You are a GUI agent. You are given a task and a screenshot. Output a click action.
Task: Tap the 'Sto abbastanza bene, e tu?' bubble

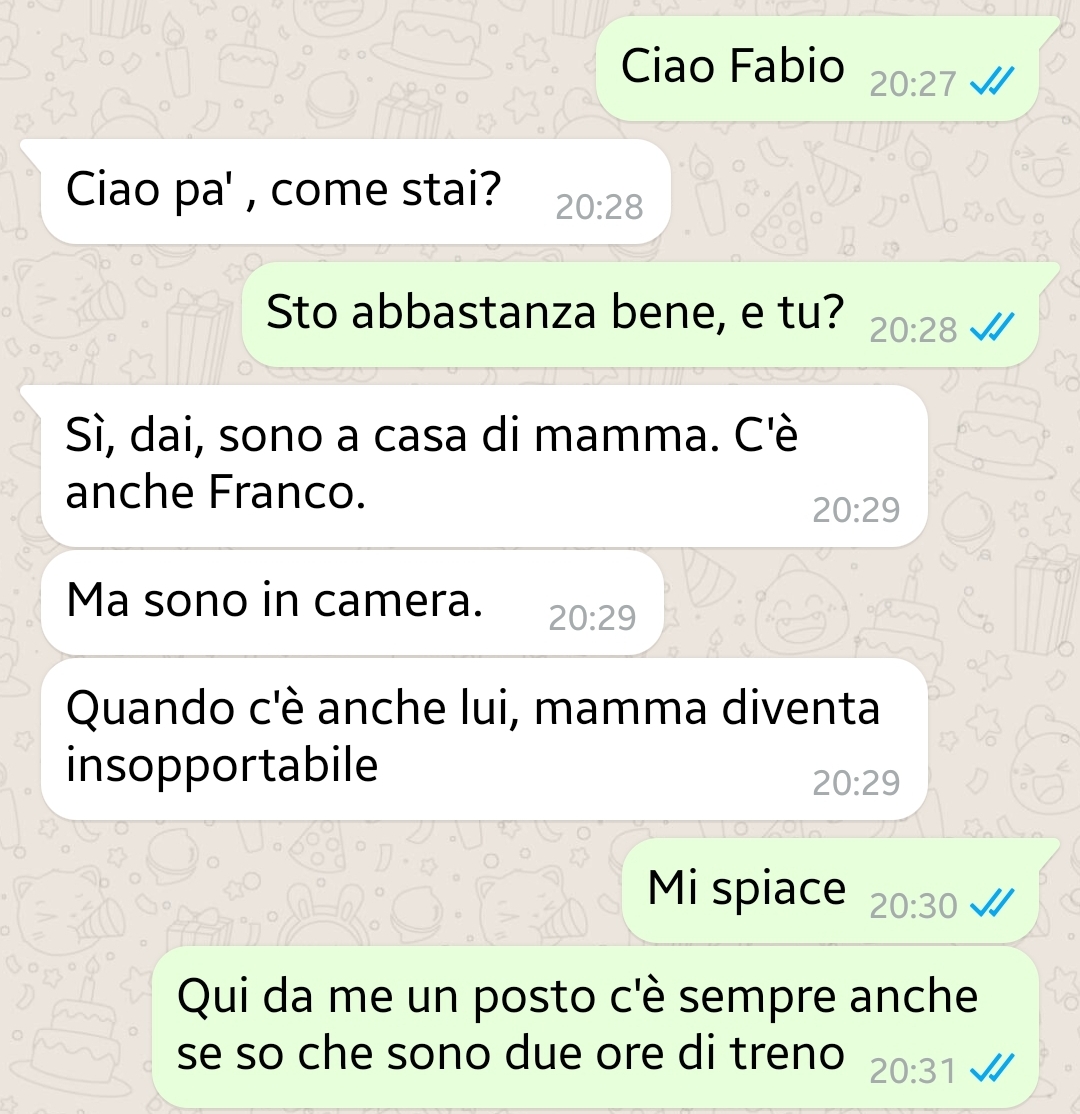[x=640, y=315]
